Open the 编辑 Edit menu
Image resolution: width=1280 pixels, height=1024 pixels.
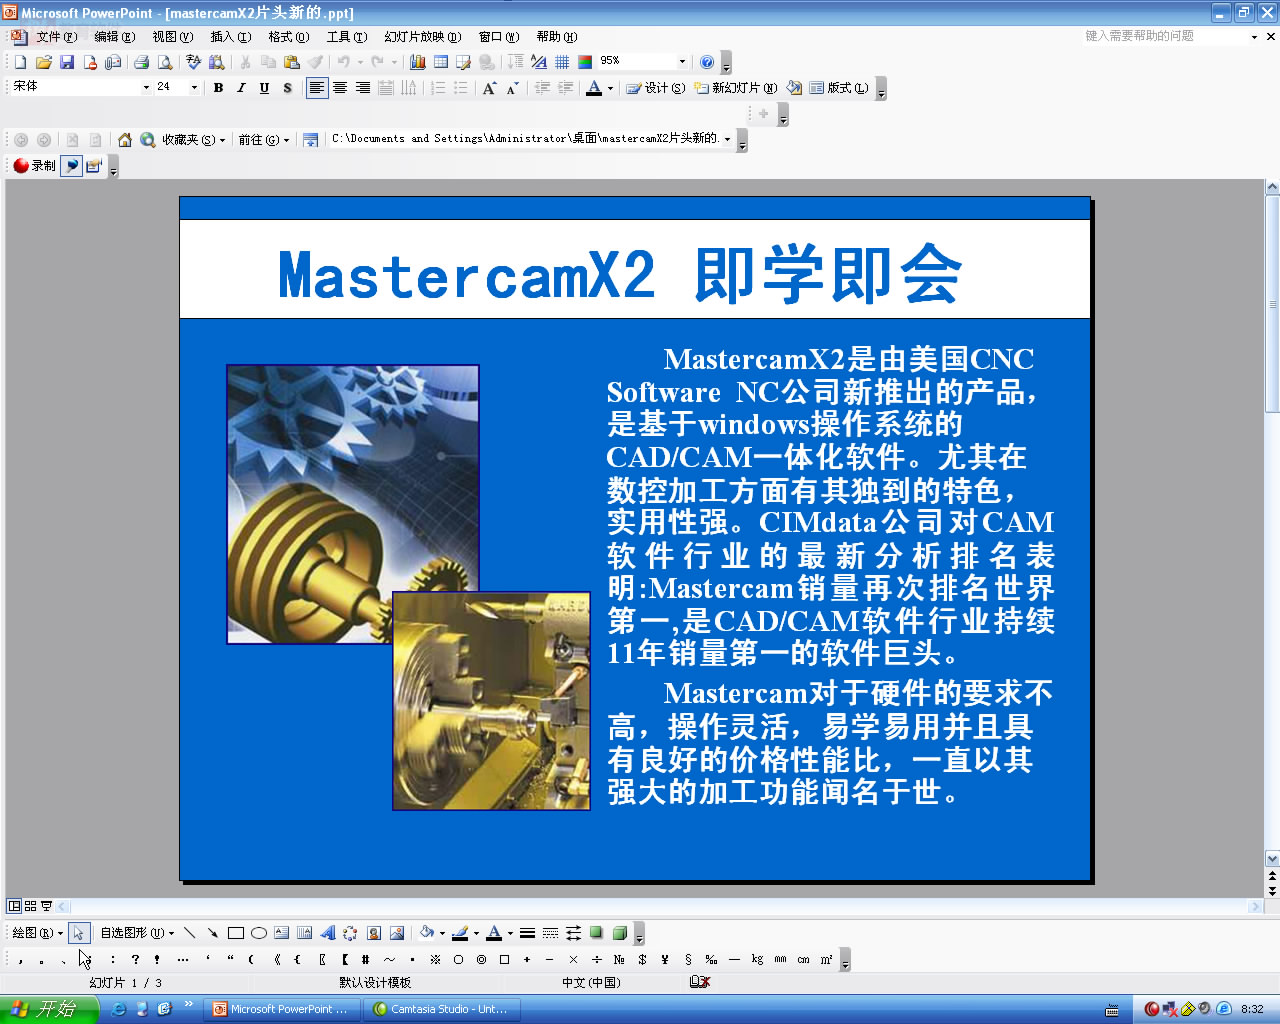[114, 37]
